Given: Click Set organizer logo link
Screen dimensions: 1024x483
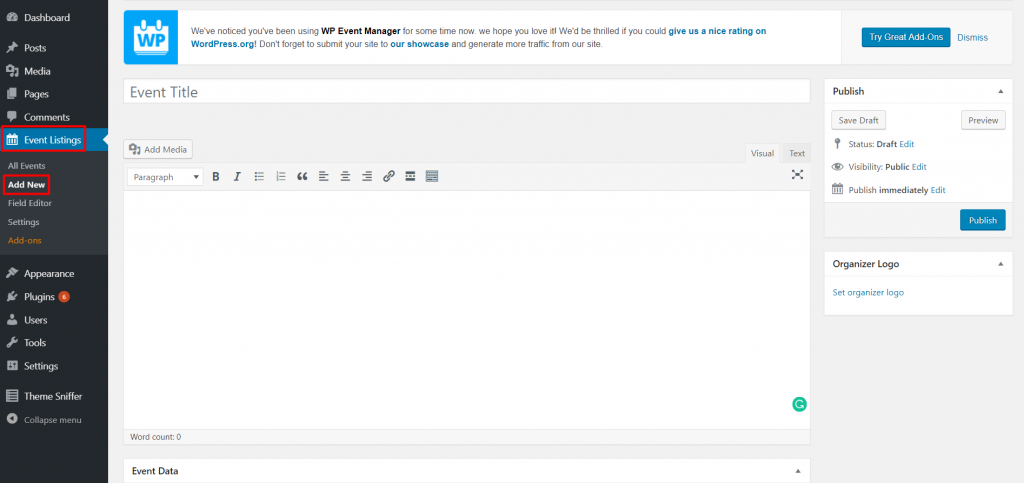Looking at the screenshot, I should [x=868, y=292].
